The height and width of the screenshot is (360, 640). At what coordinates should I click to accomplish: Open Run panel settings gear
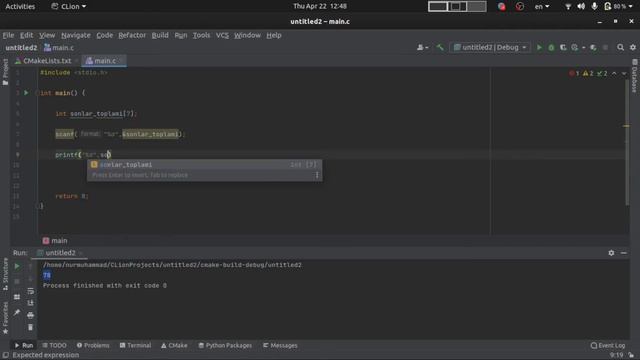click(611, 253)
